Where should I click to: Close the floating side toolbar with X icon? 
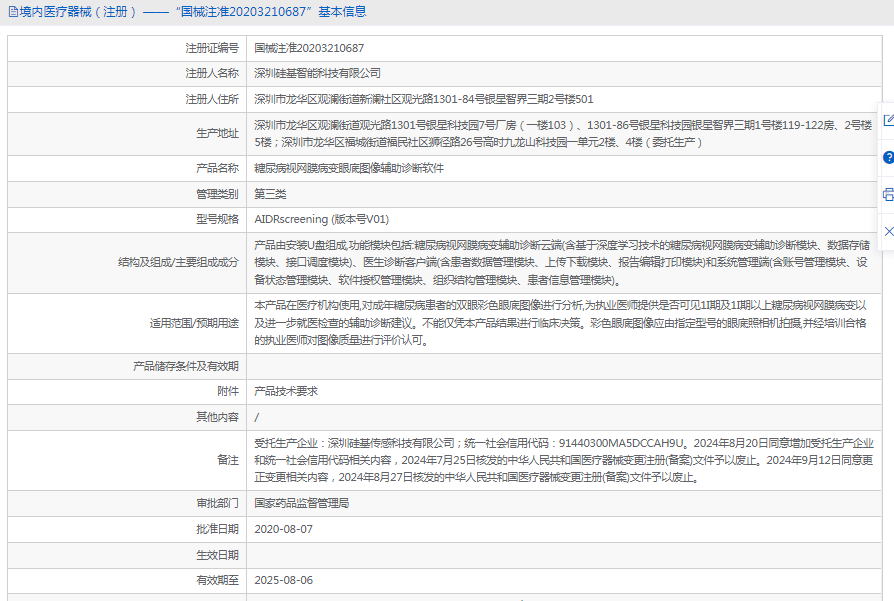pos(888,231)
